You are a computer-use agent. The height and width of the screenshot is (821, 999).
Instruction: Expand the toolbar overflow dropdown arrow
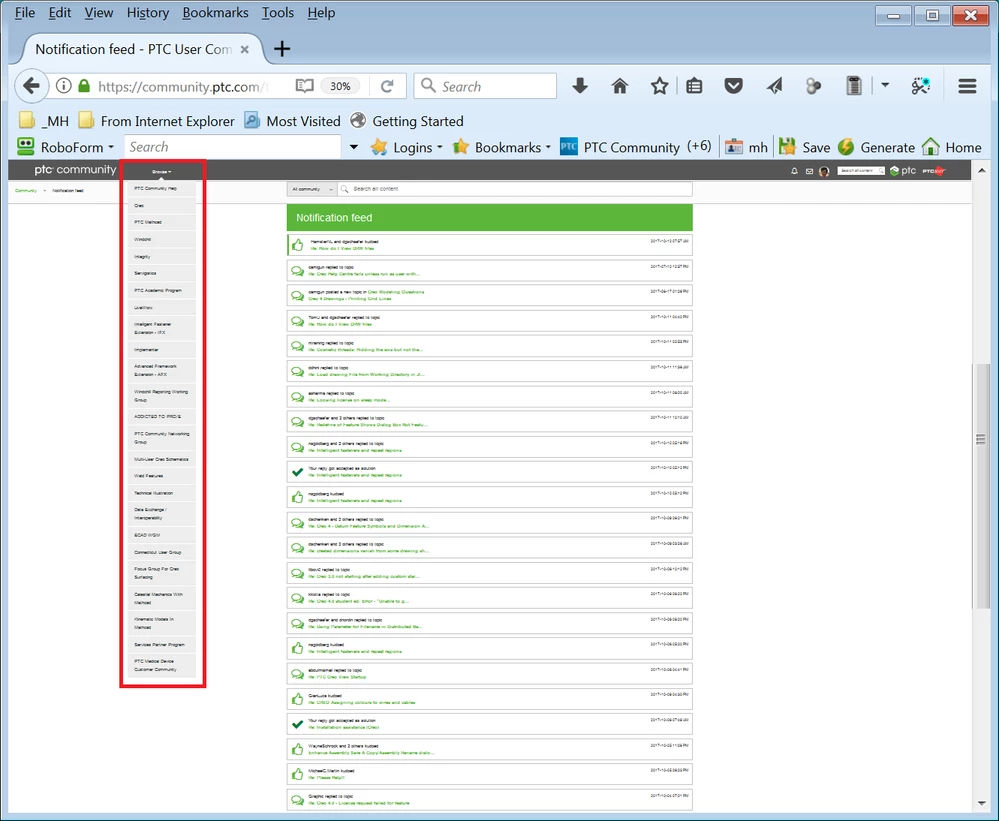pyautogui.click(x=885, y=84)
